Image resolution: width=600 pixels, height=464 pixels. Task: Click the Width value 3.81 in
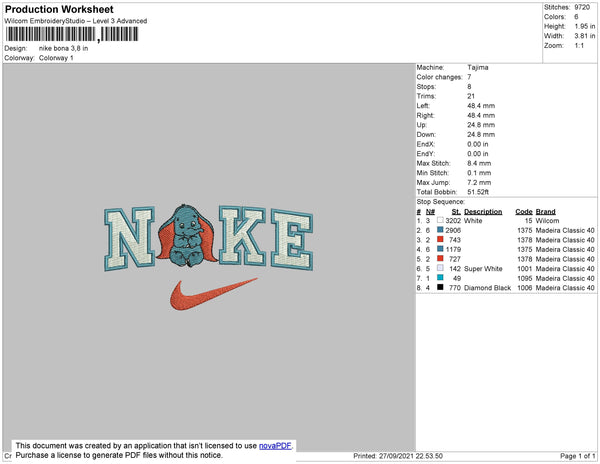(585, 36)
